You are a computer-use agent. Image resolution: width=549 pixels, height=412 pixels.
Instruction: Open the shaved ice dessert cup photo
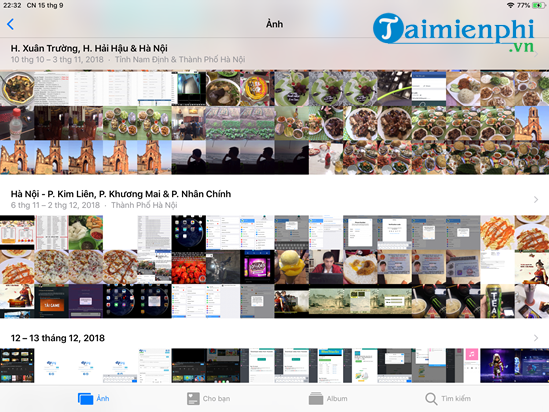291,267
